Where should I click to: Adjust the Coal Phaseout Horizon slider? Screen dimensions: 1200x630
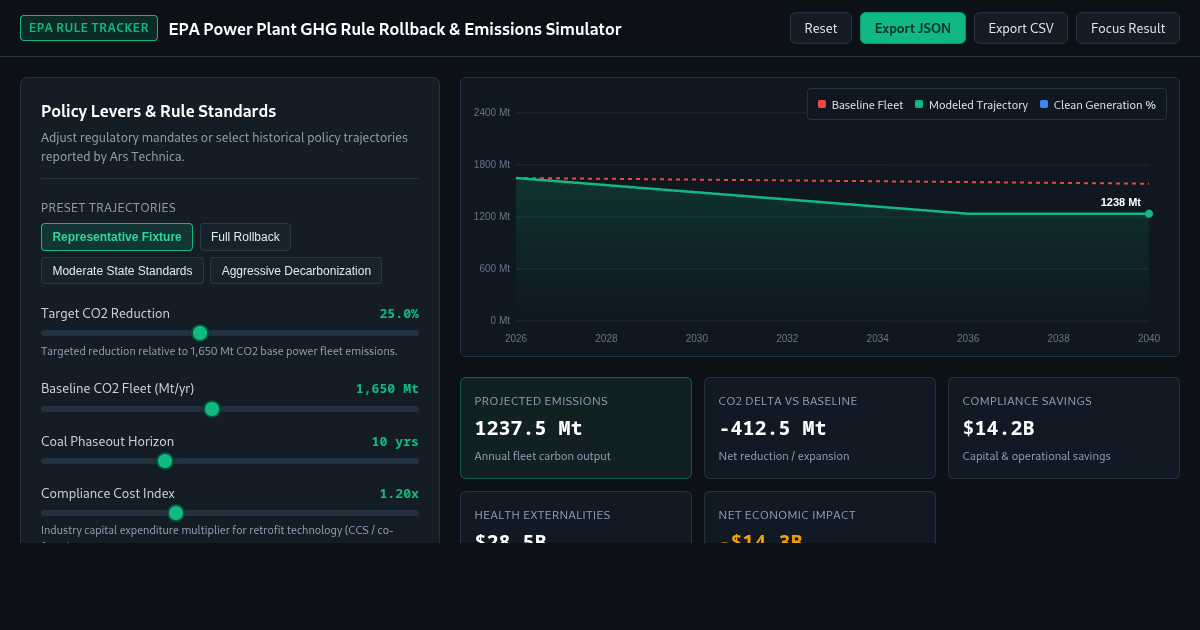coord(230,461)
